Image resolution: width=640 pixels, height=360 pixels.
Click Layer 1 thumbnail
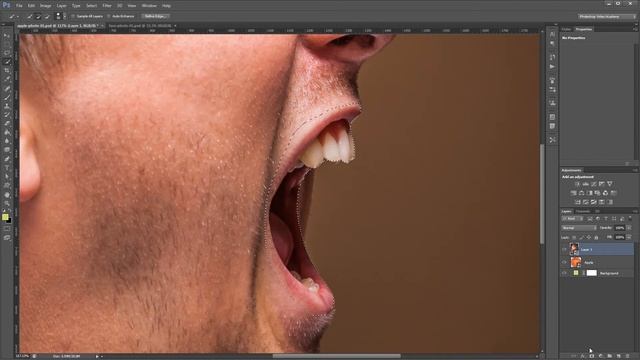(x=574, y=249)
